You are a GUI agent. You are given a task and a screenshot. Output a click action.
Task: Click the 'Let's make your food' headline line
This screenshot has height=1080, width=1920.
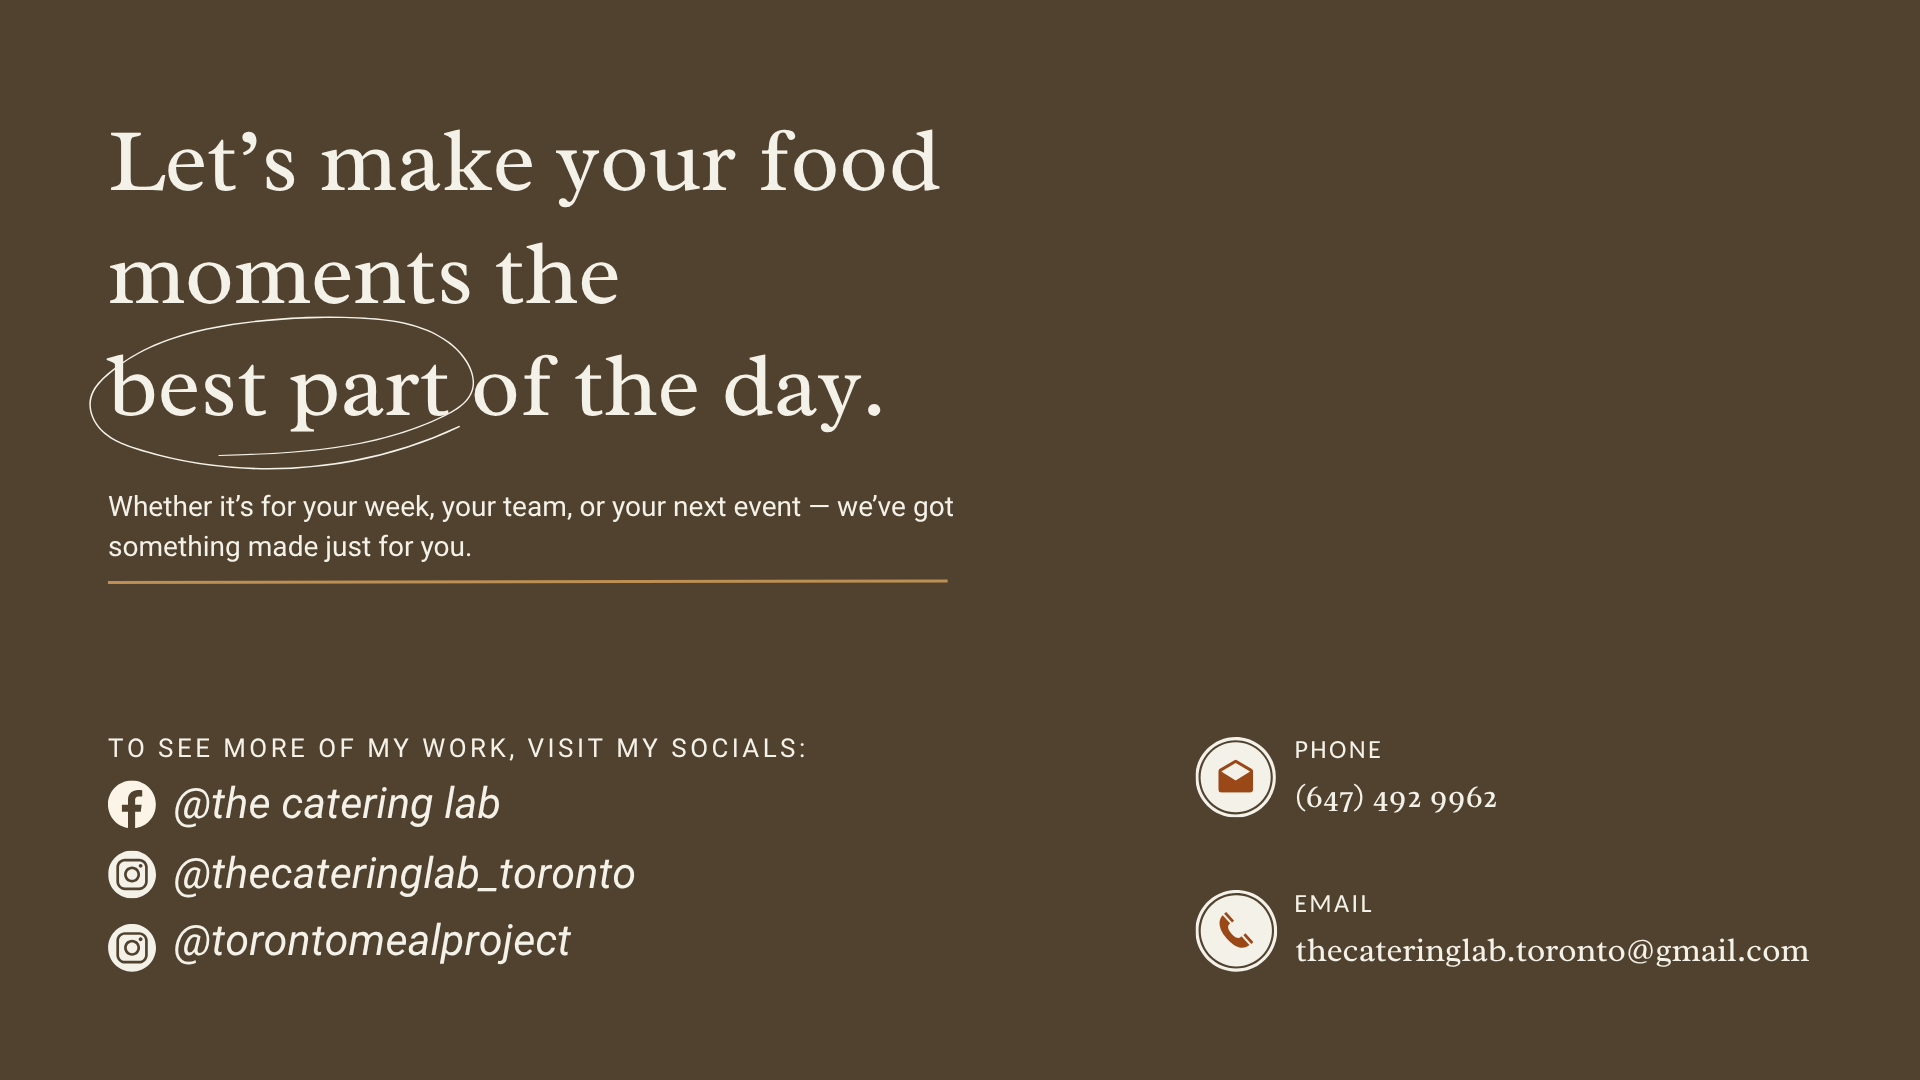tap(524, 163)
